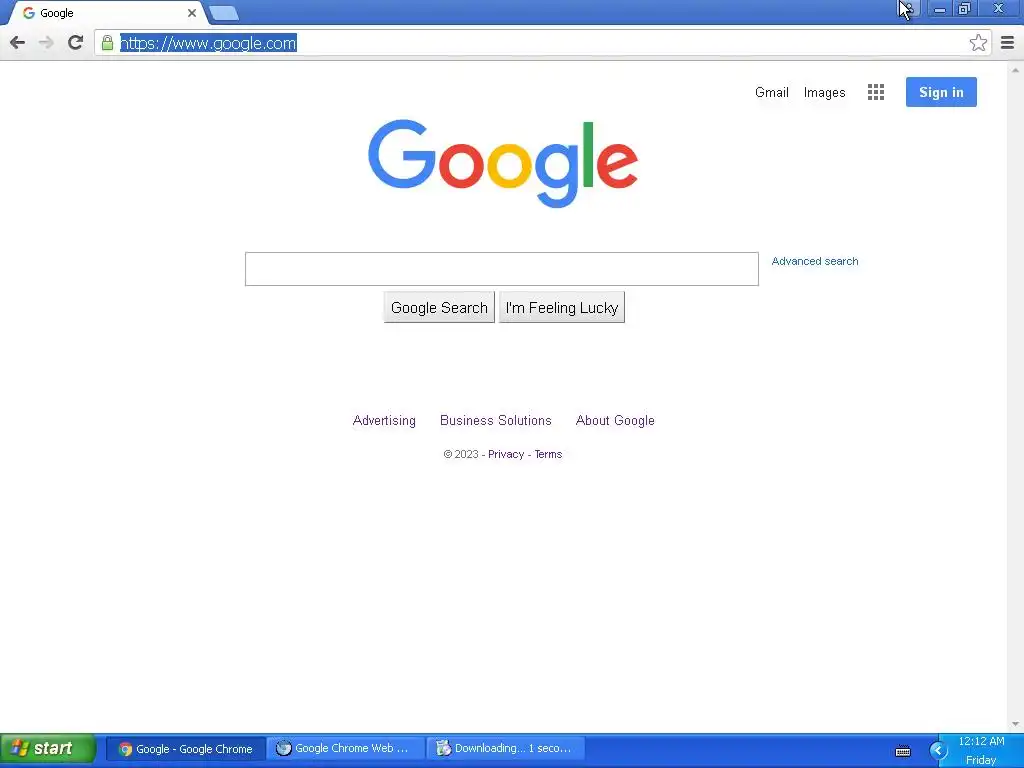Open Images link

point(824,93)
